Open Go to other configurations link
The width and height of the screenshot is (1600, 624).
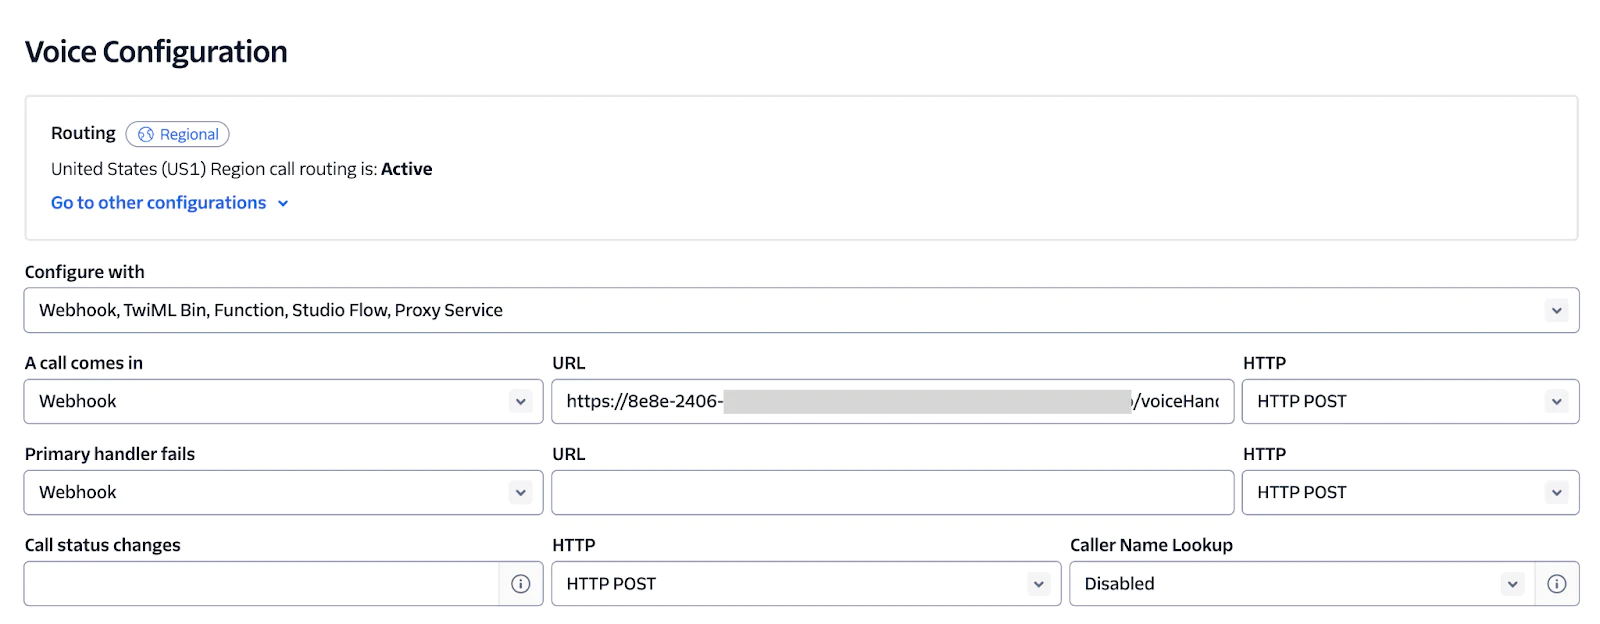coord(158,203)
